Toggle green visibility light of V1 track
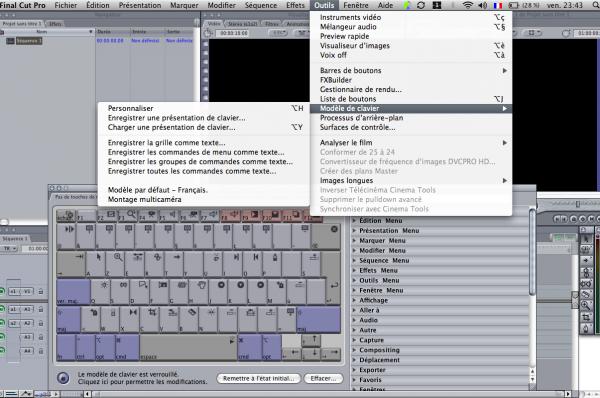The image size is (600, 398). click(x=2, y=292)
